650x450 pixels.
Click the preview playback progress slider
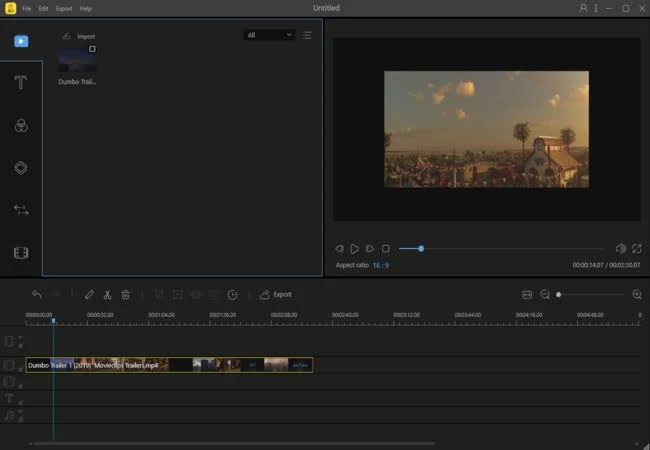click(x=501, y=249)
